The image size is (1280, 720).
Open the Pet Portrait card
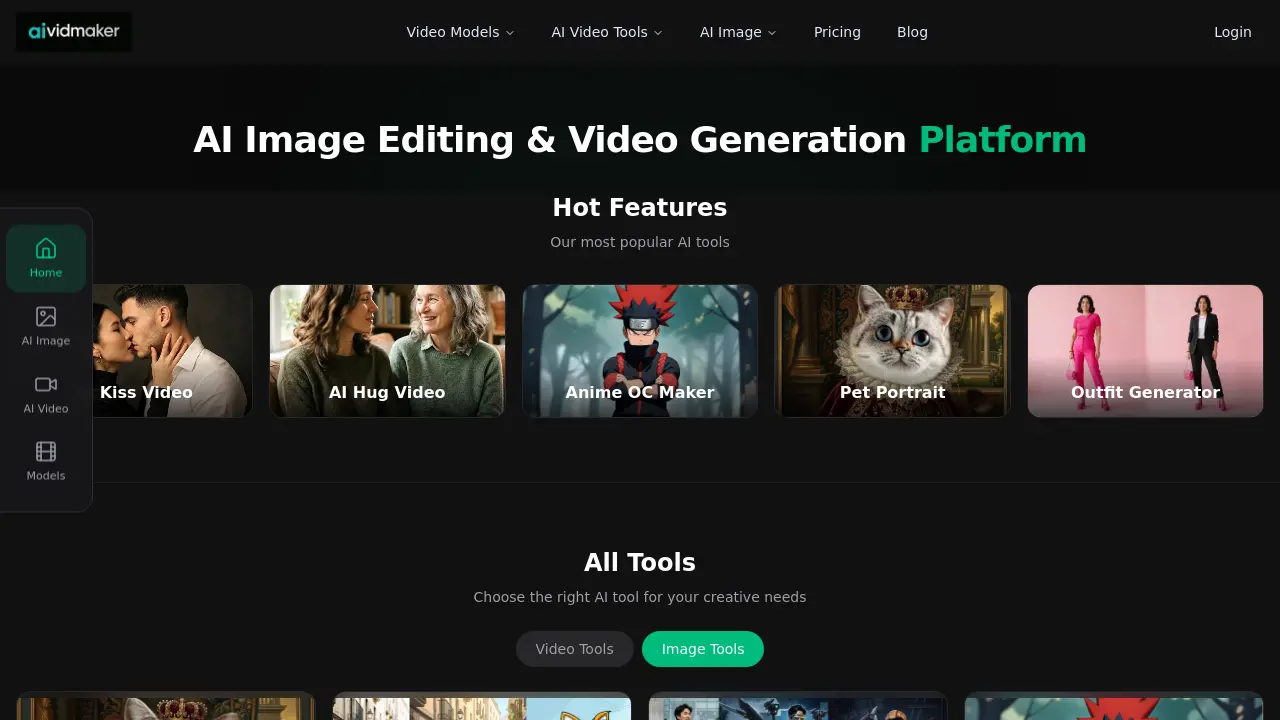pos(892,351)
